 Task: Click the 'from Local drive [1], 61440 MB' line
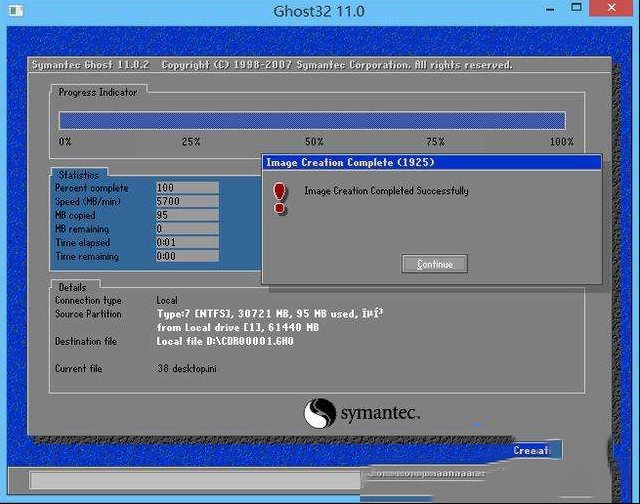tap(238, 327)
